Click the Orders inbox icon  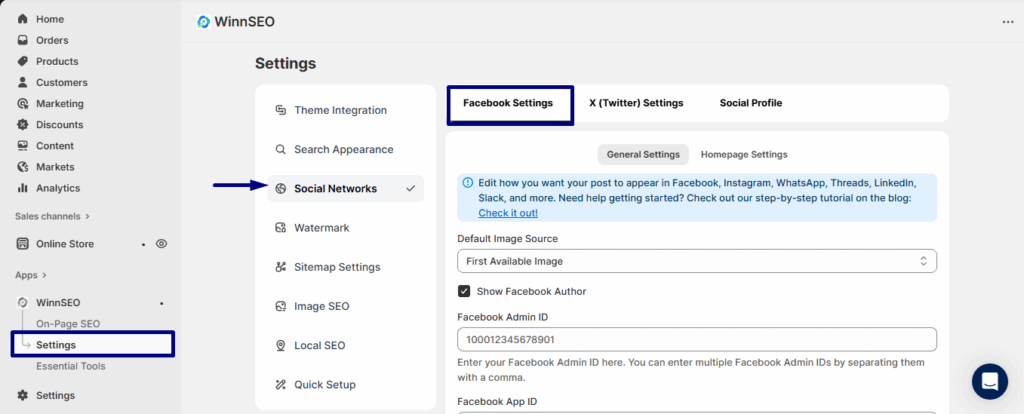pyautogui.click(x=23, y=40)
